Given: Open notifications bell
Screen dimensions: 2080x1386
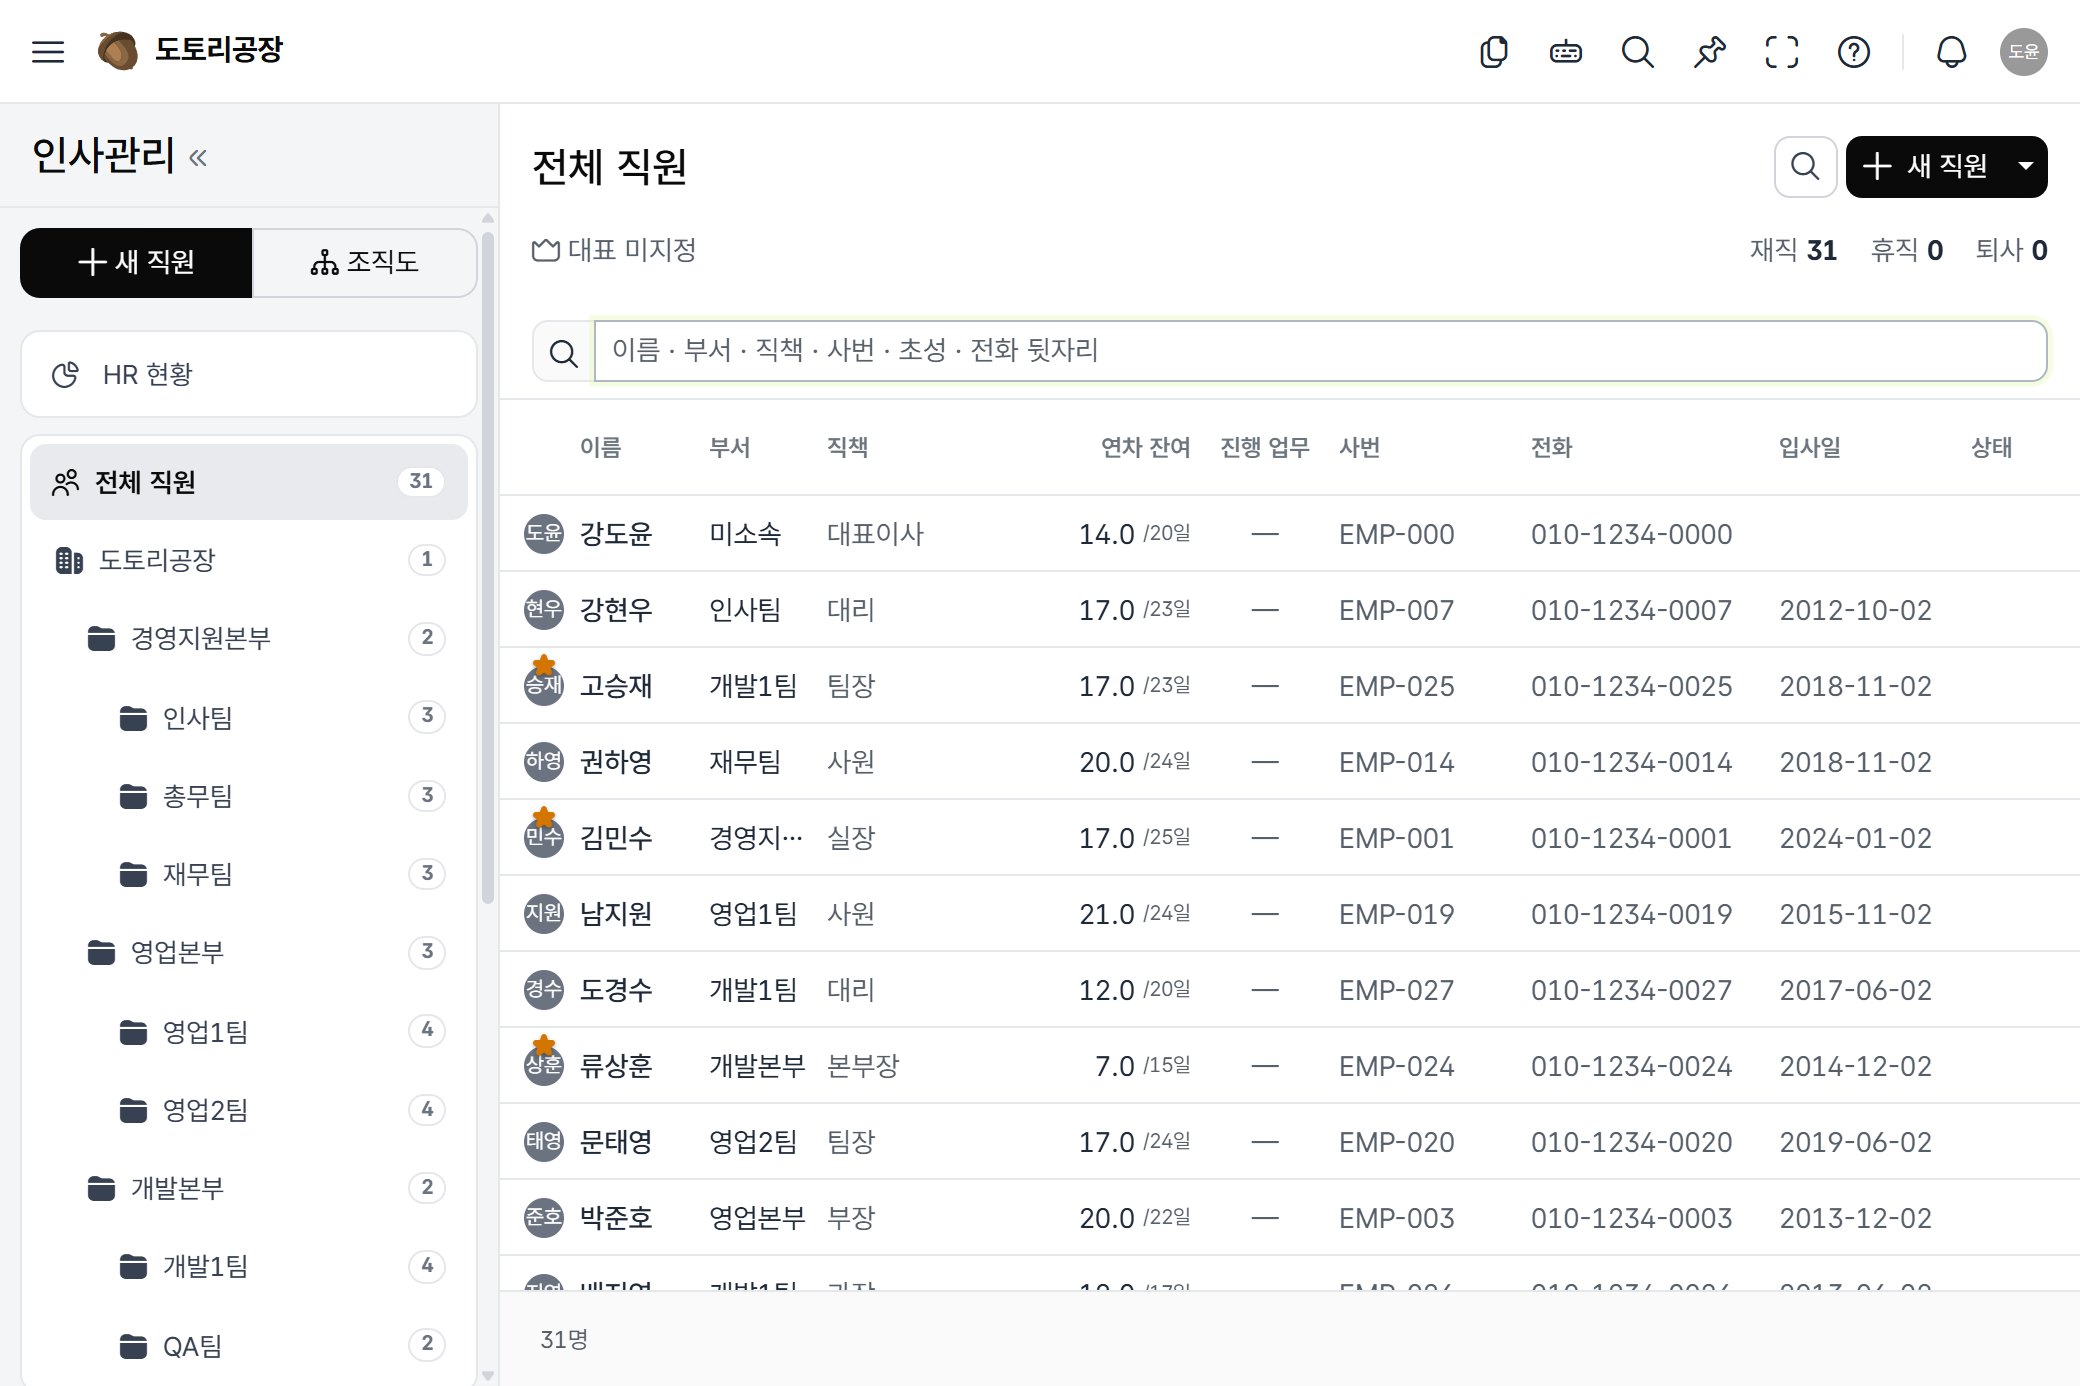Looking at the screenshot, I should (1951, 51).
